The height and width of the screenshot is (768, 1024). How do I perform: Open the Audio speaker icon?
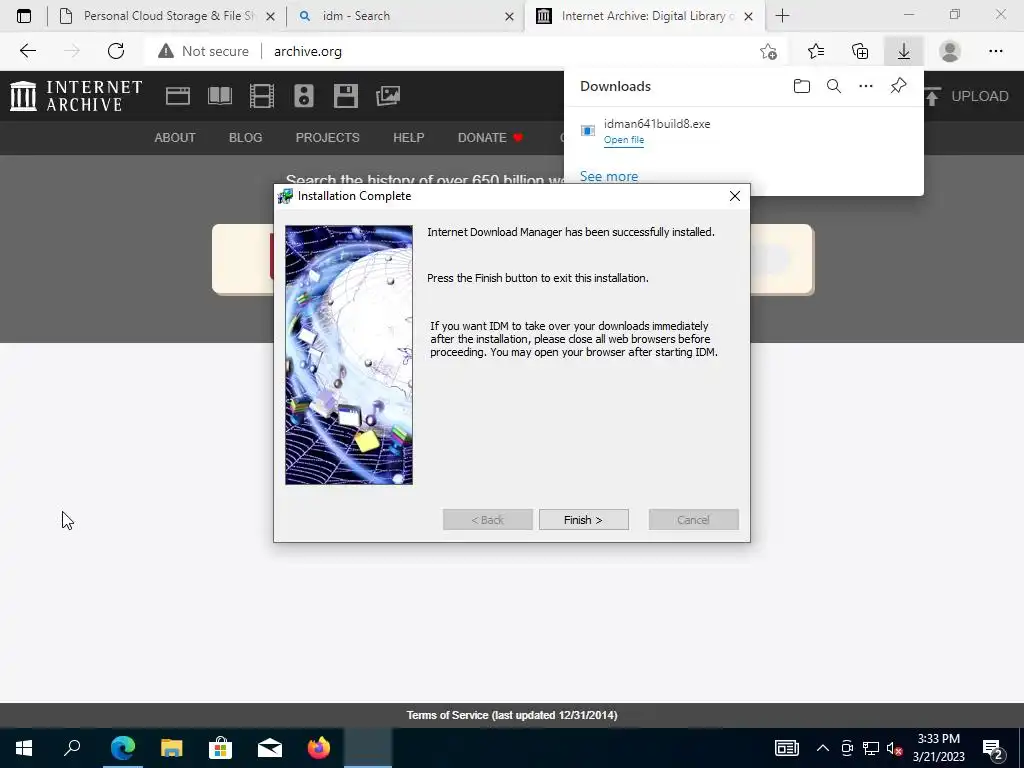coord(304,96)
